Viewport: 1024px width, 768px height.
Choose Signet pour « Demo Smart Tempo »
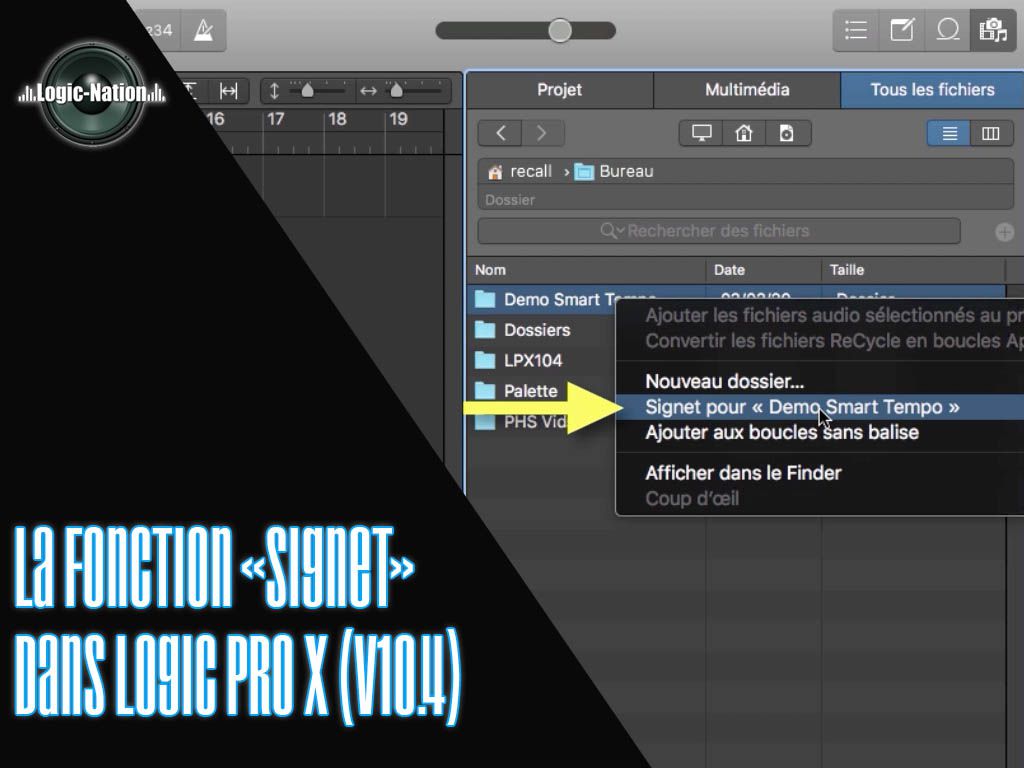pyautogui.click(x=802, y=407)
